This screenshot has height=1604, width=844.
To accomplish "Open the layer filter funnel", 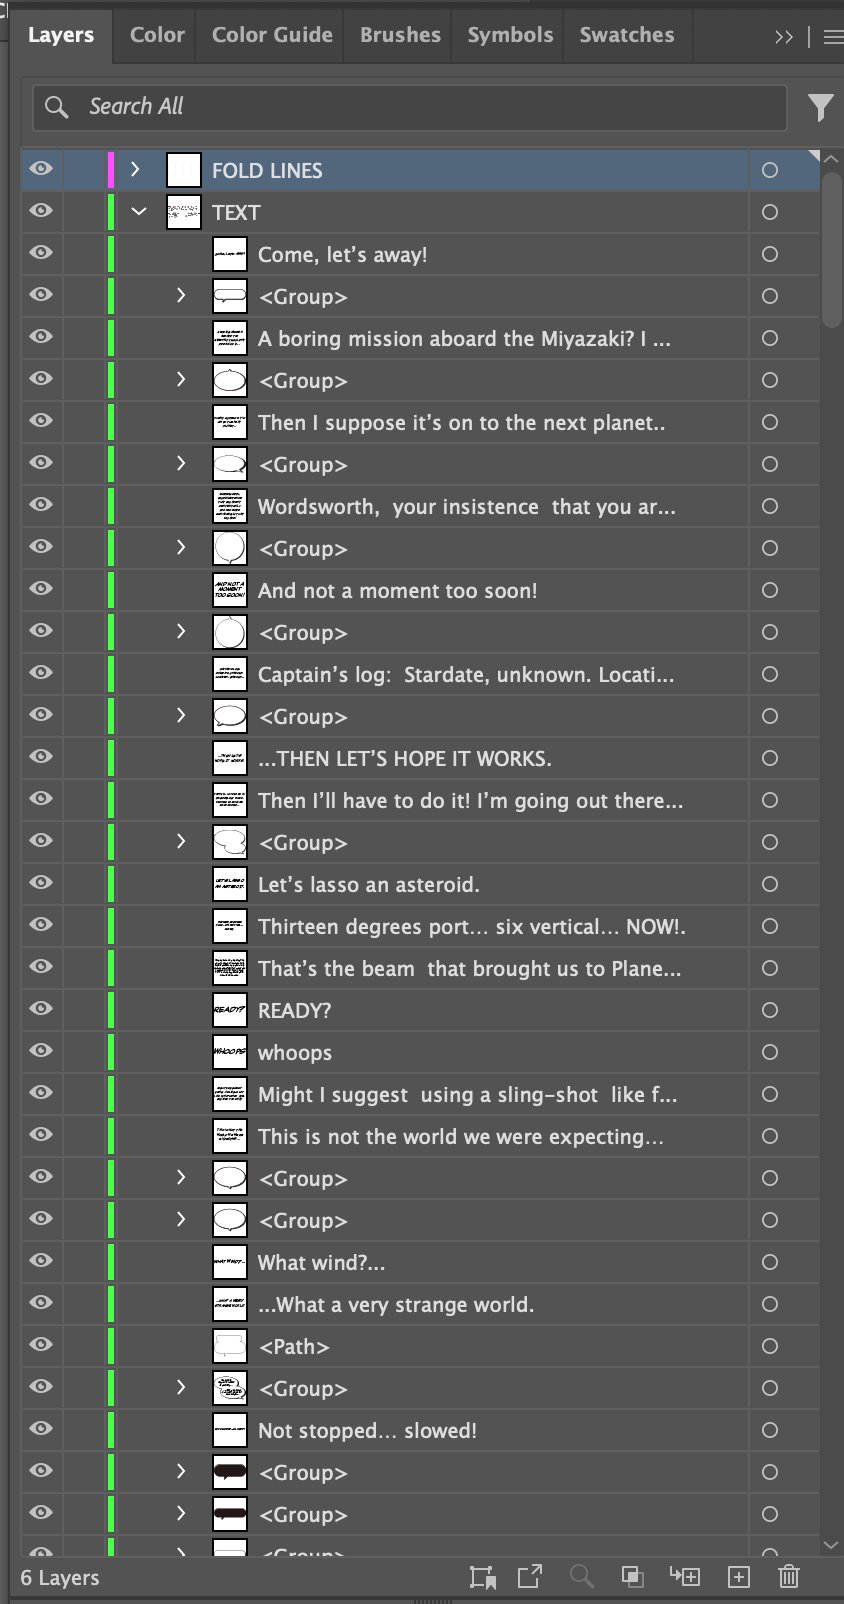I will click(820, 107).
